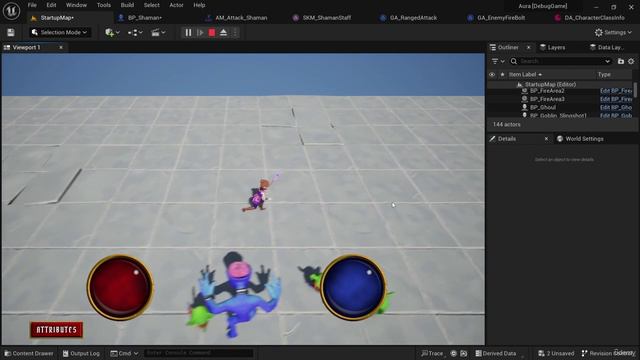Viewport: 640px width, 360px height.
Task: Sort by the Type column
Action: [x=604, y=75]
